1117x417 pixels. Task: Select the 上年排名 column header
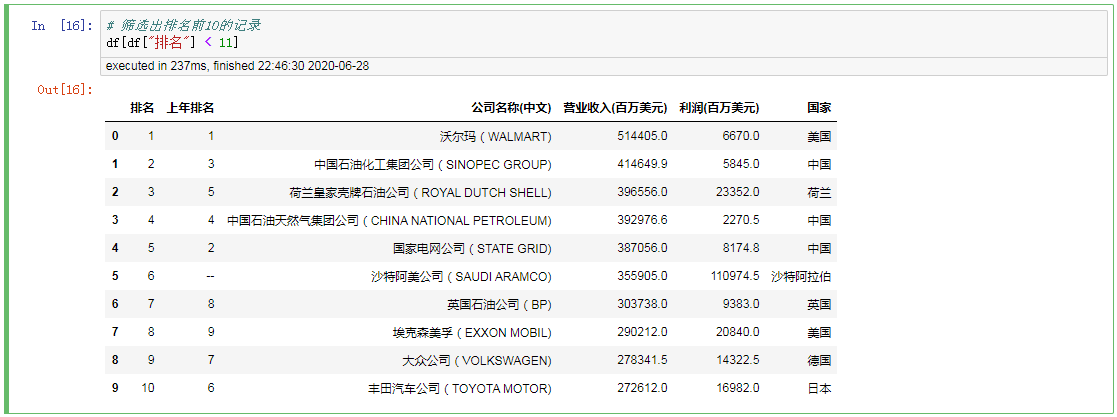click(x=190, y=108)
